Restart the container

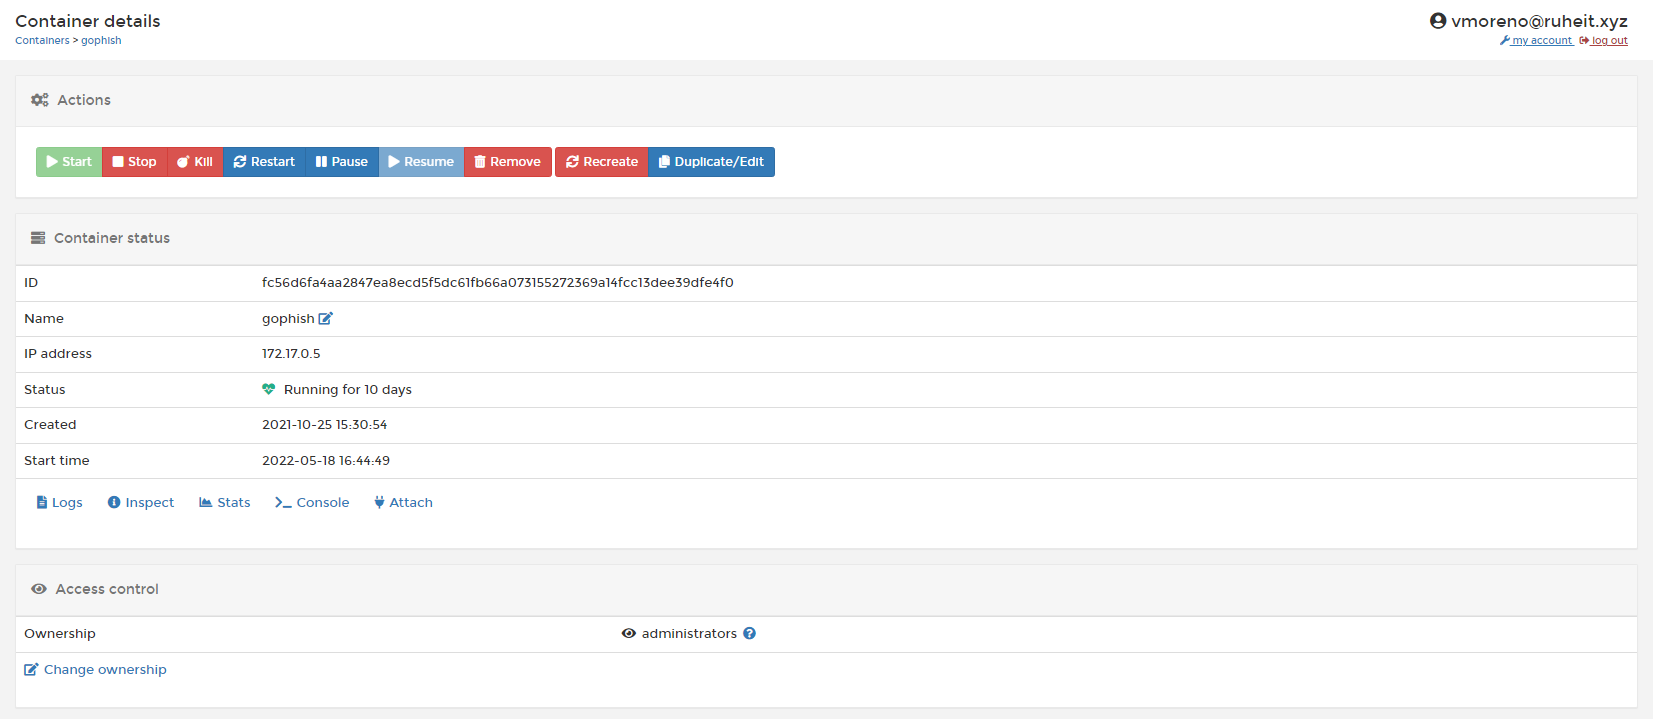[264, 162]
